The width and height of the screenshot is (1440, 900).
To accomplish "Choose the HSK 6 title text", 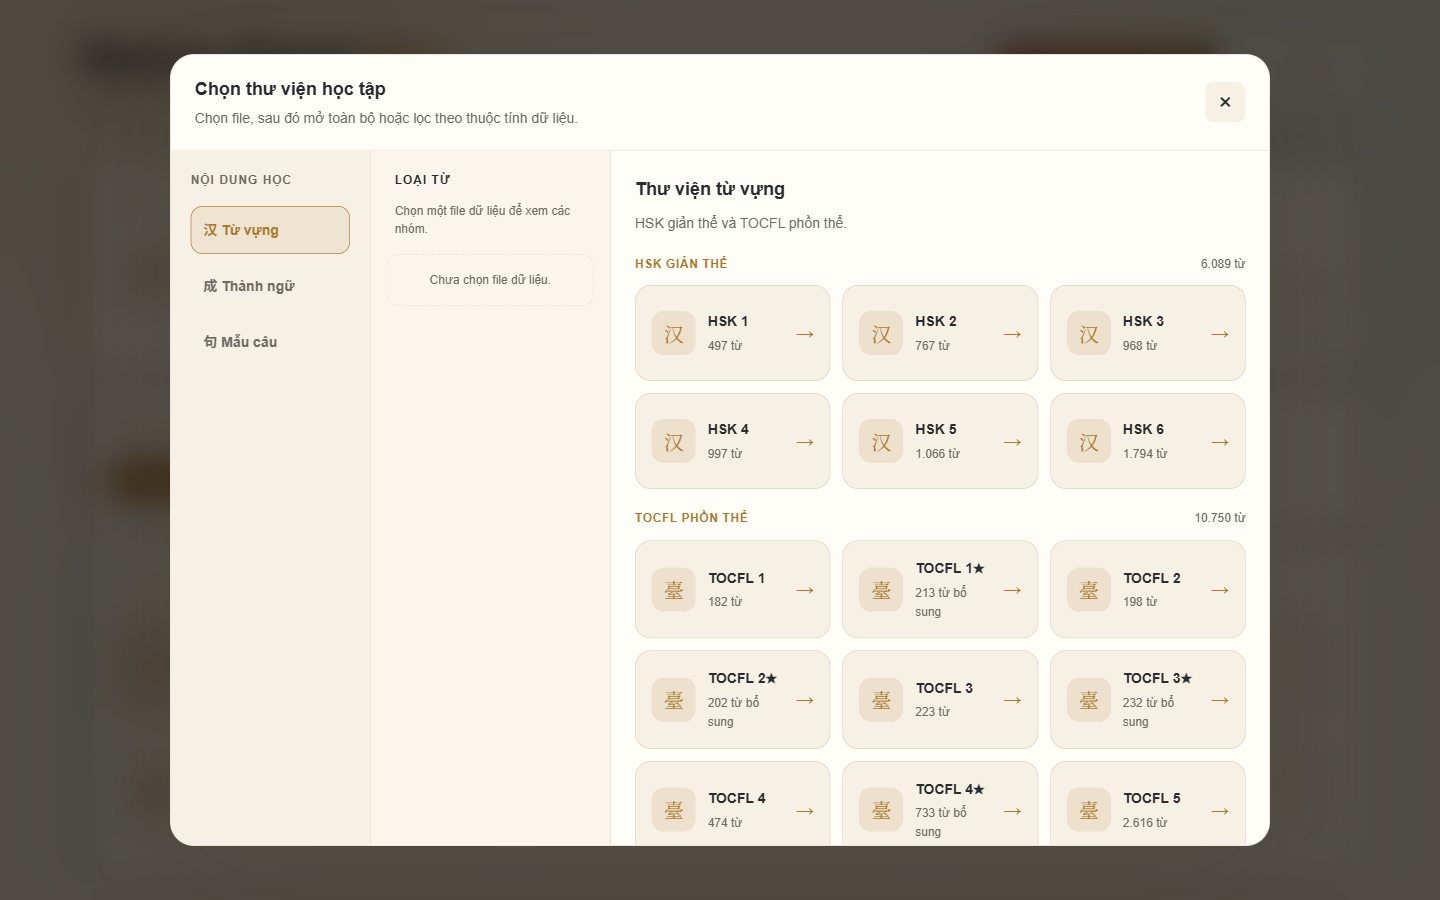I will pos(1143,429).
